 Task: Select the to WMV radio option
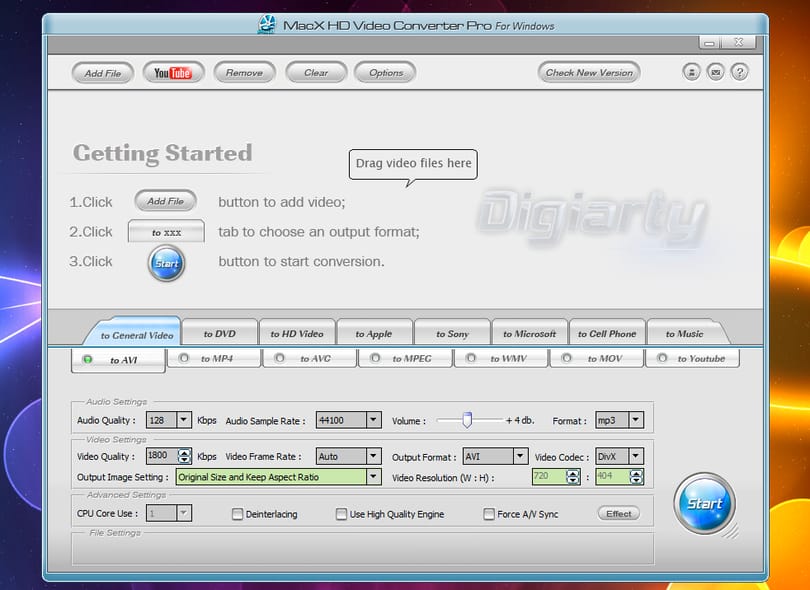(471, 358)
